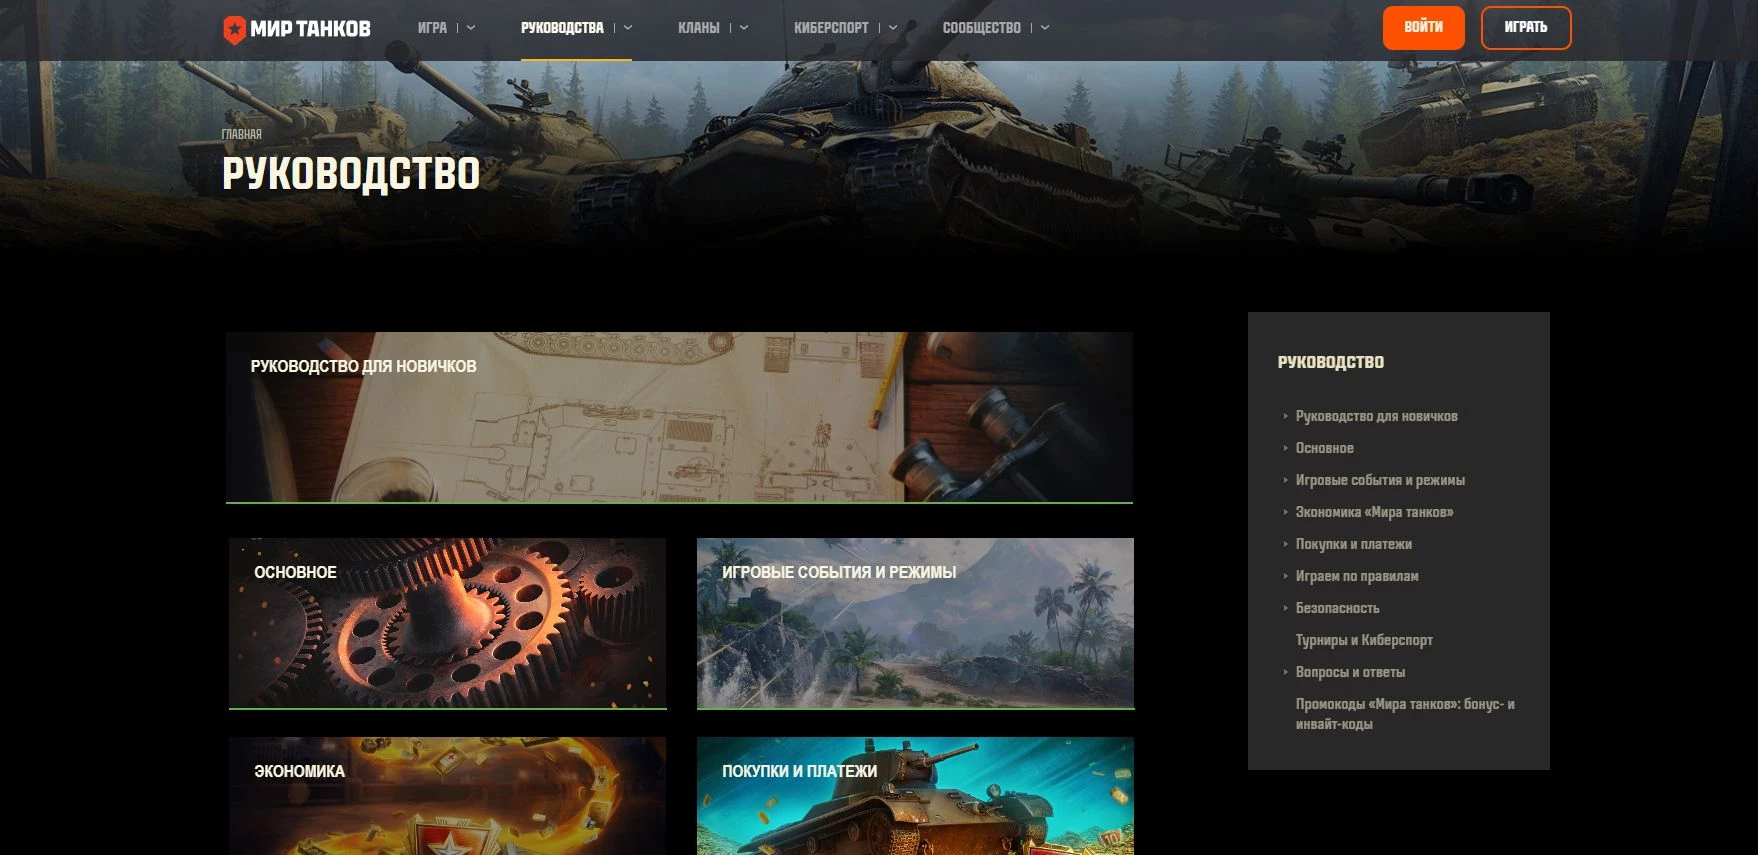Open the Основное gears tile
Viewport: 1758px width, 855px height.
pyautogui.click(x=447, y=623)
